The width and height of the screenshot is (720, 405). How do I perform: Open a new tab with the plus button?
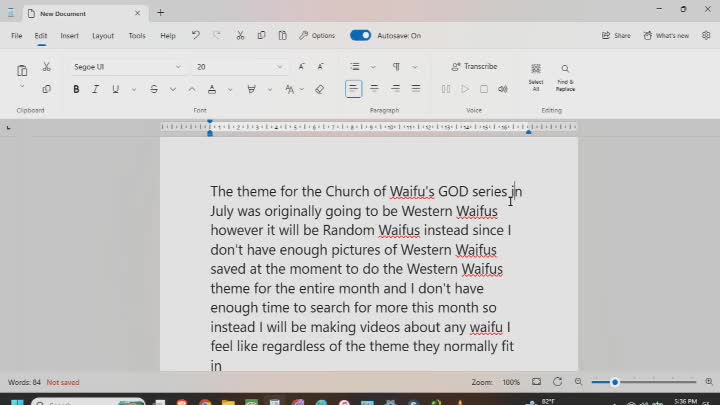(160, 13)
